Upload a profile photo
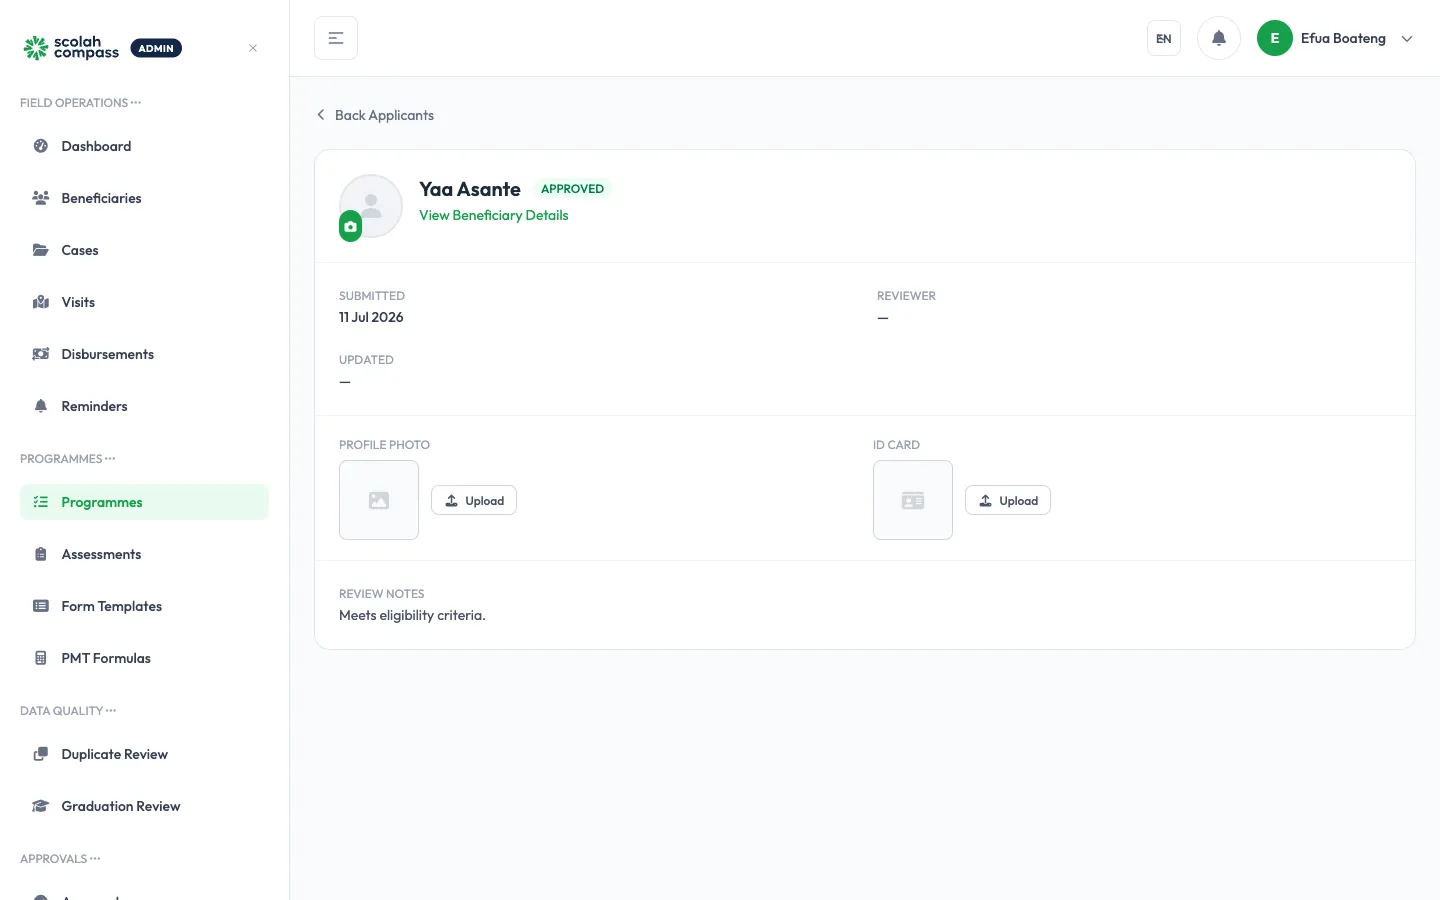 coord(474,500)
